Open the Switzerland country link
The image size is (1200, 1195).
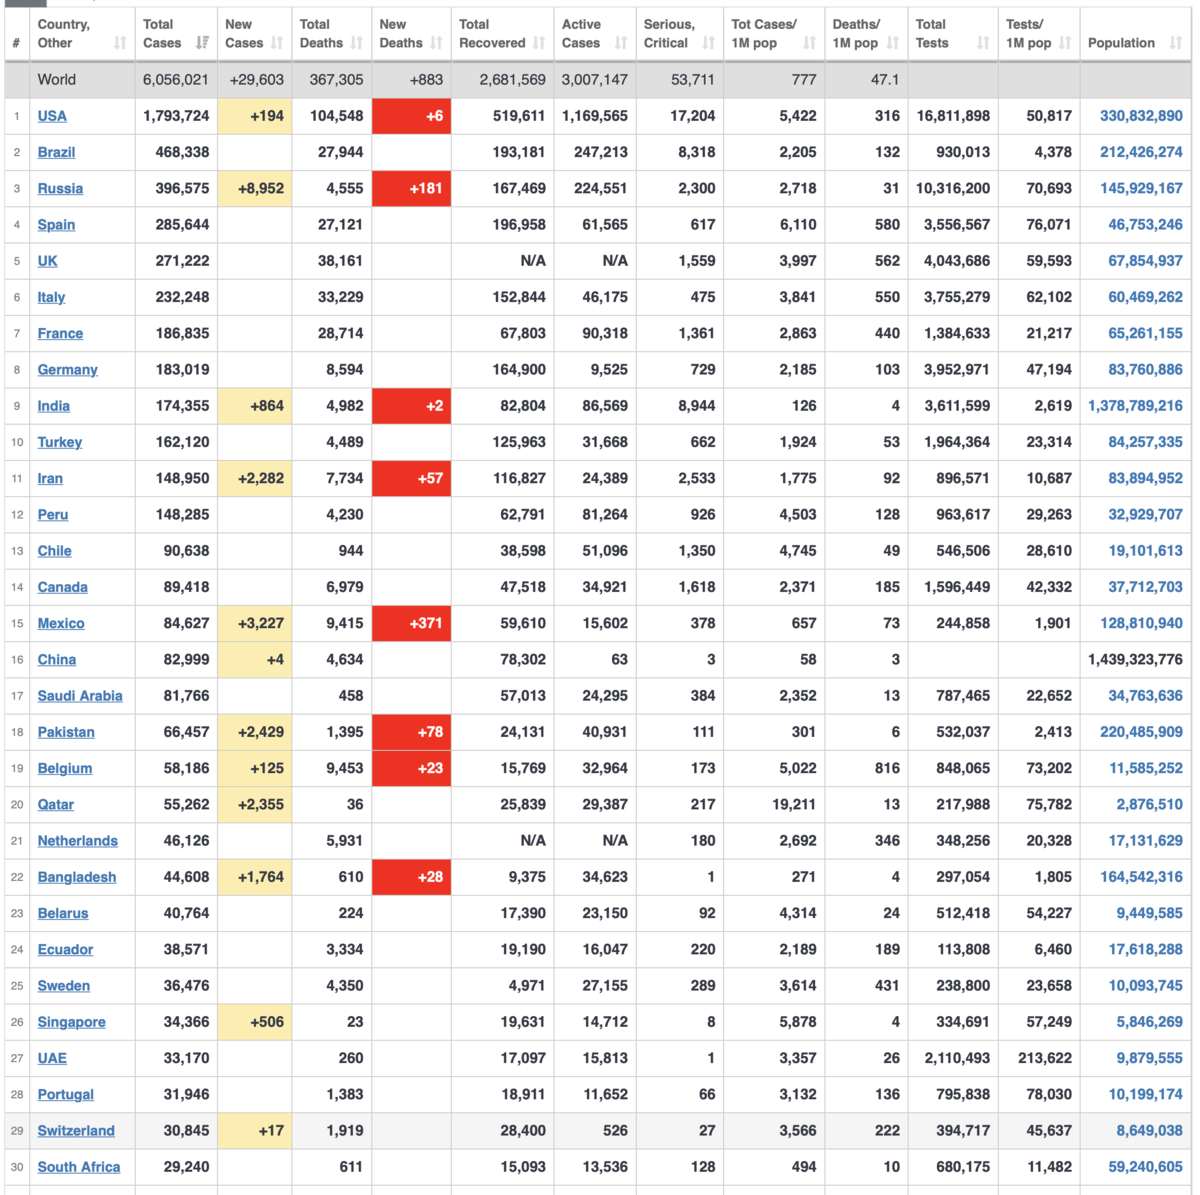[x=76, y=1131]
